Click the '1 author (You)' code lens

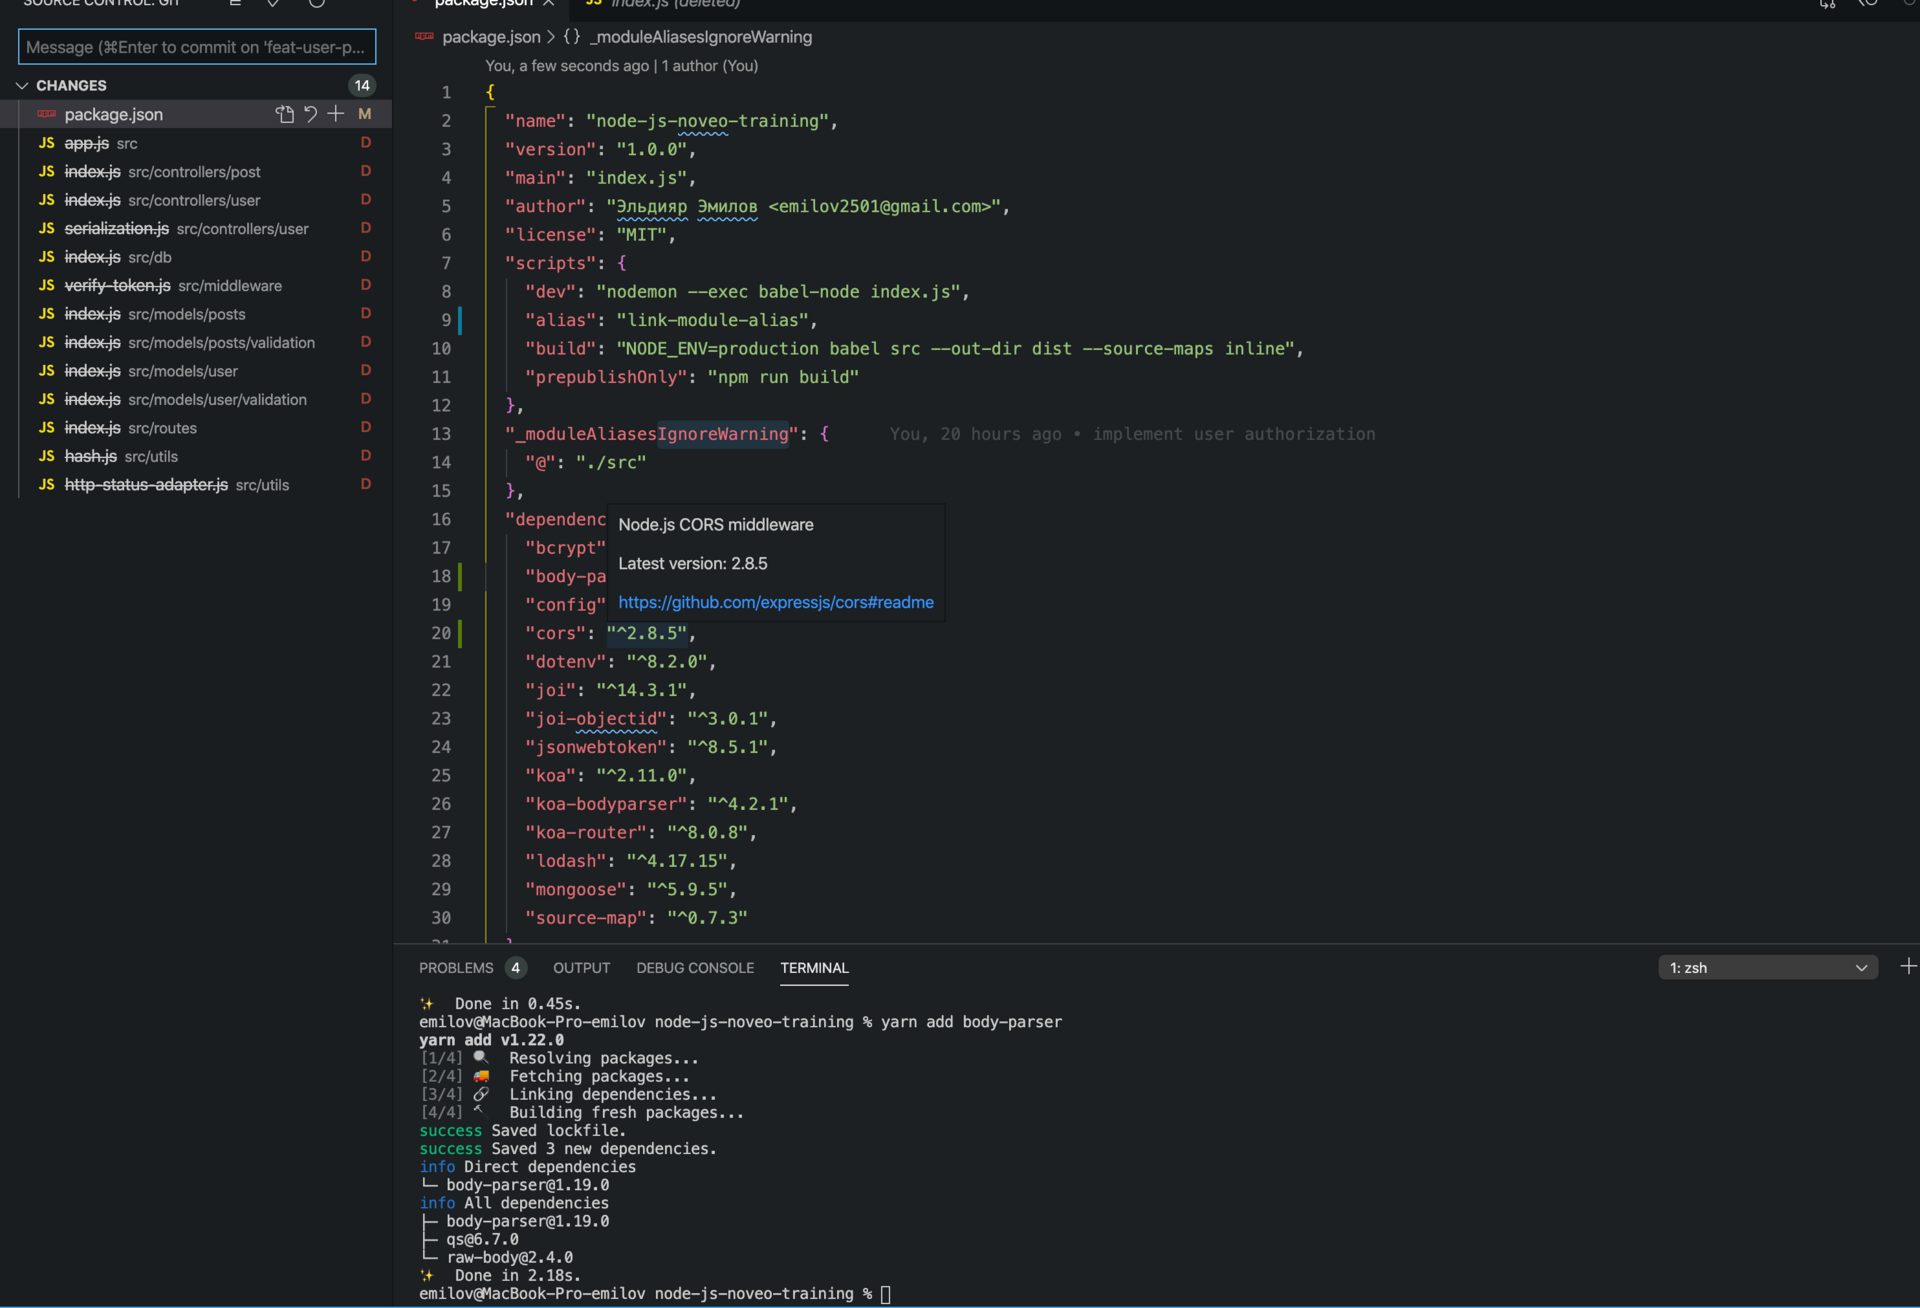[710, 66]
